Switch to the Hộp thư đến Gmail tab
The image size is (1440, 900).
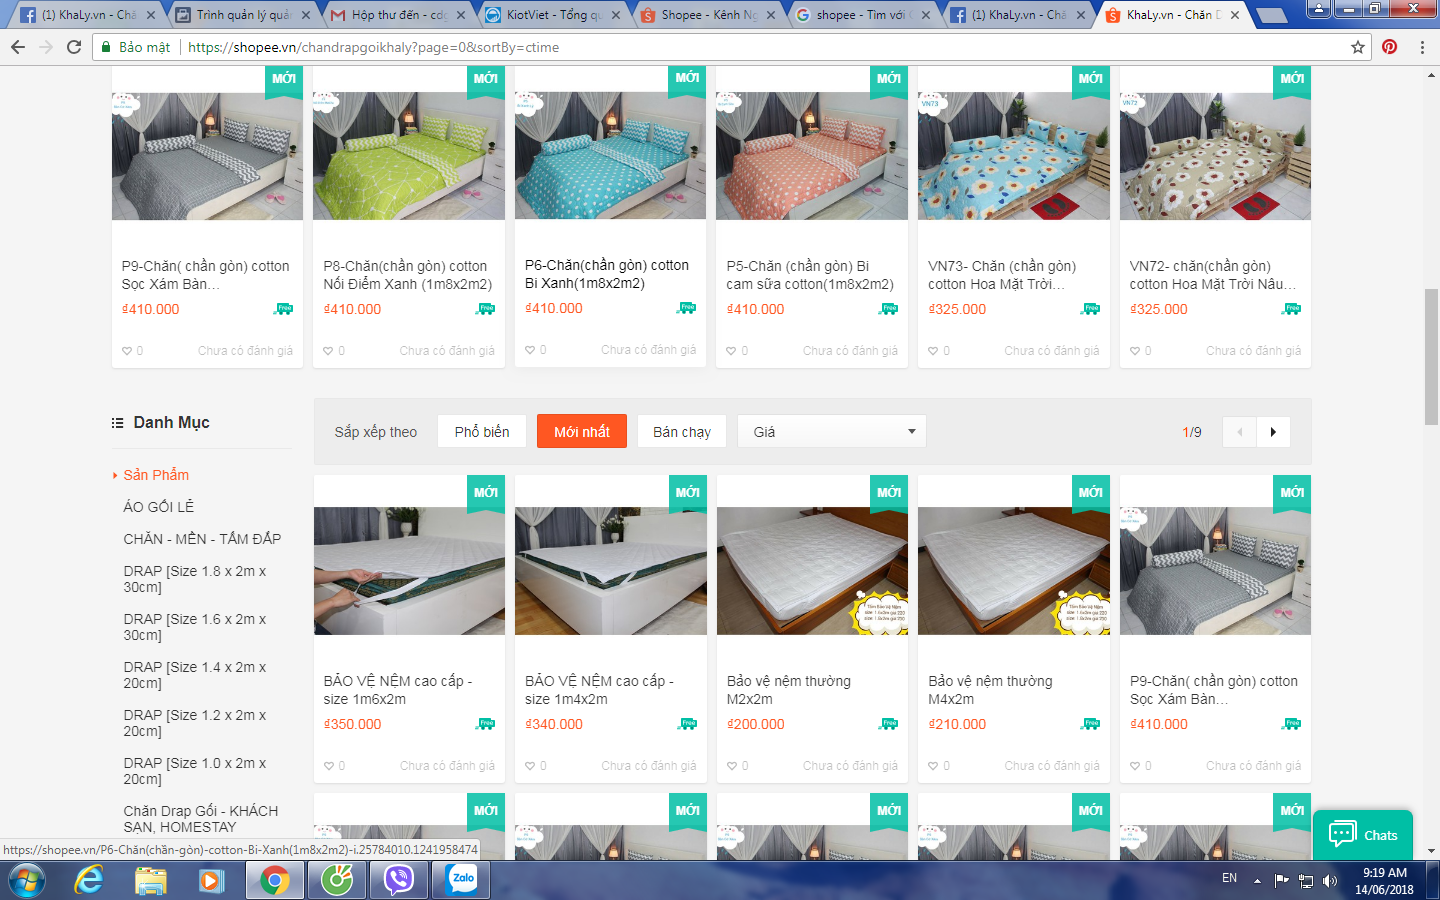(398, 15)
